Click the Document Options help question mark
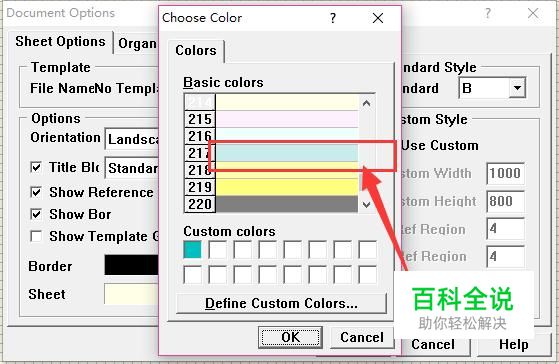 [x=488, y=14]
